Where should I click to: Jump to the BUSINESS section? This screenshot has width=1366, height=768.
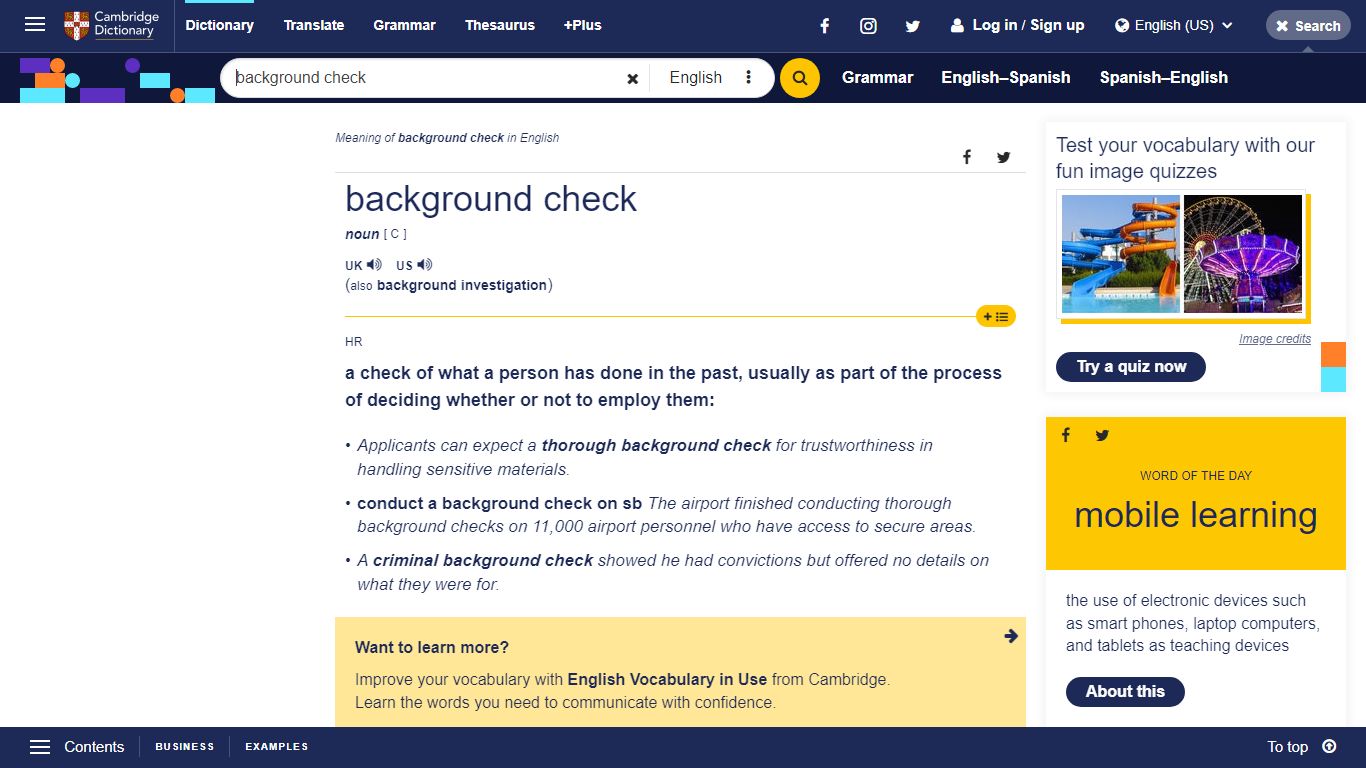(185, 747)
